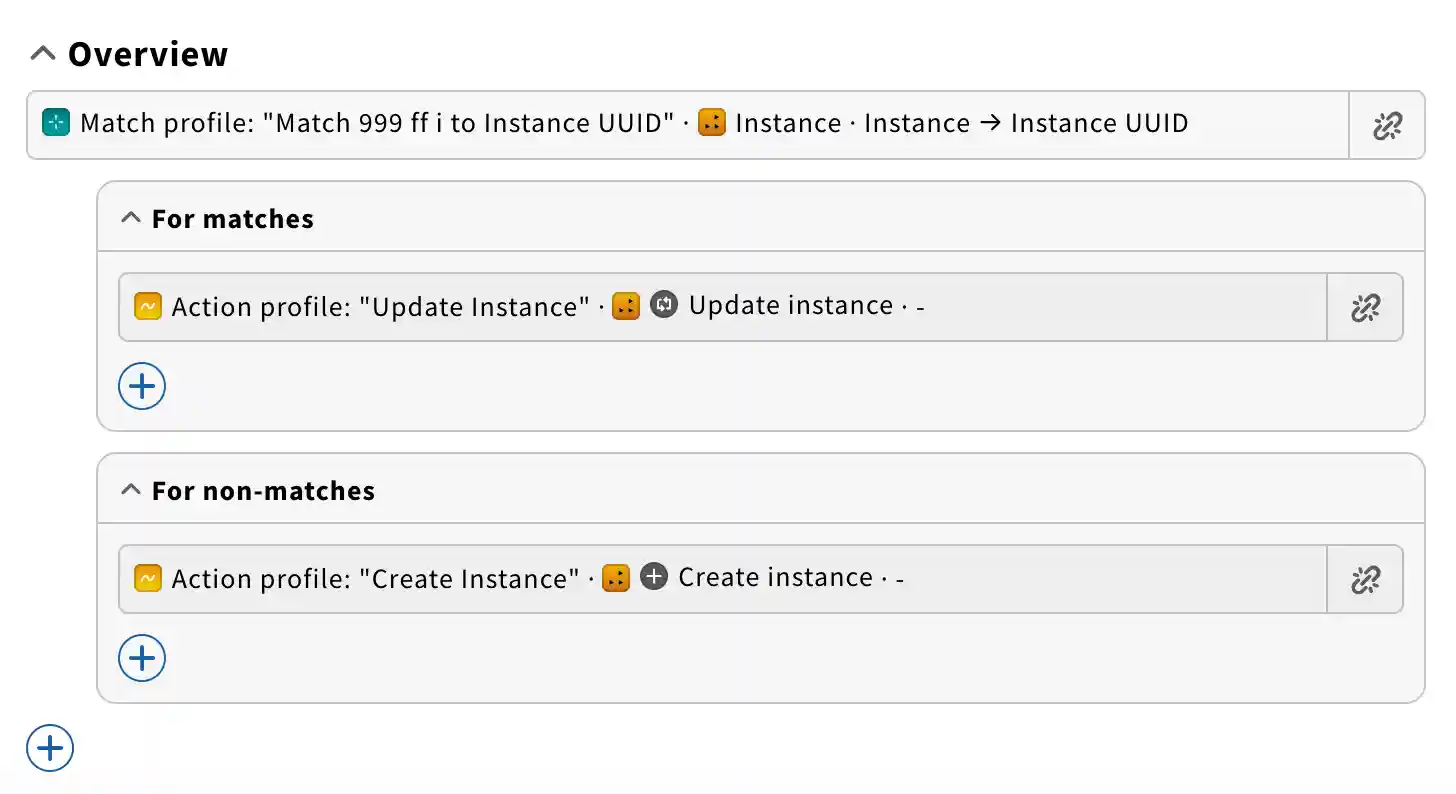Click the orange icon in Update Instance row
This screenshot has height=794, width=1456.
626,306
